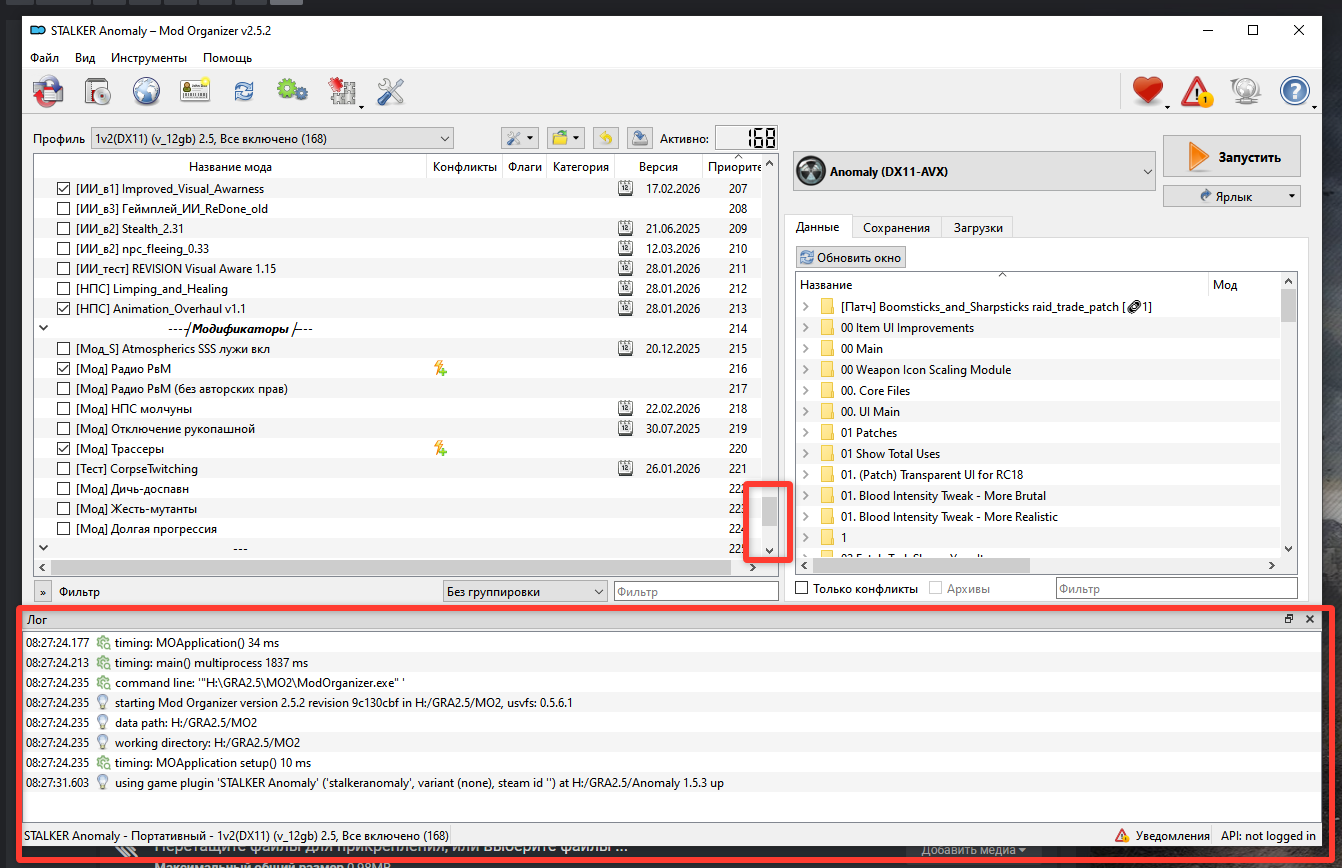
Task: Click the Запустить launch button
Action: (x=1232, y=158)
